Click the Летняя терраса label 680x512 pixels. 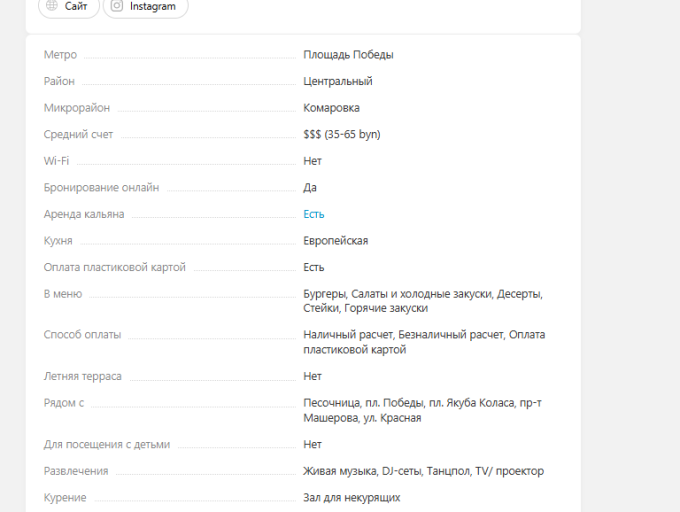[82, 376]
